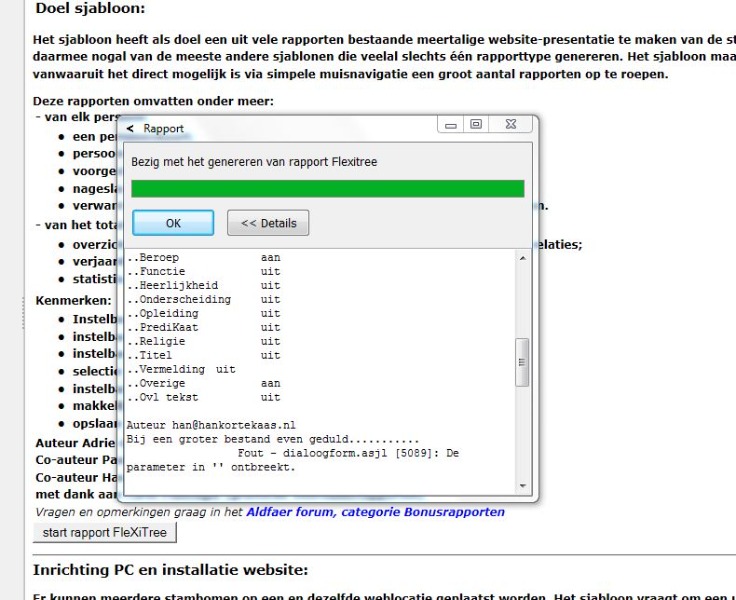
Task: Click the Inrichting PC en installatie heading
Action: click(x=170, y=570)
